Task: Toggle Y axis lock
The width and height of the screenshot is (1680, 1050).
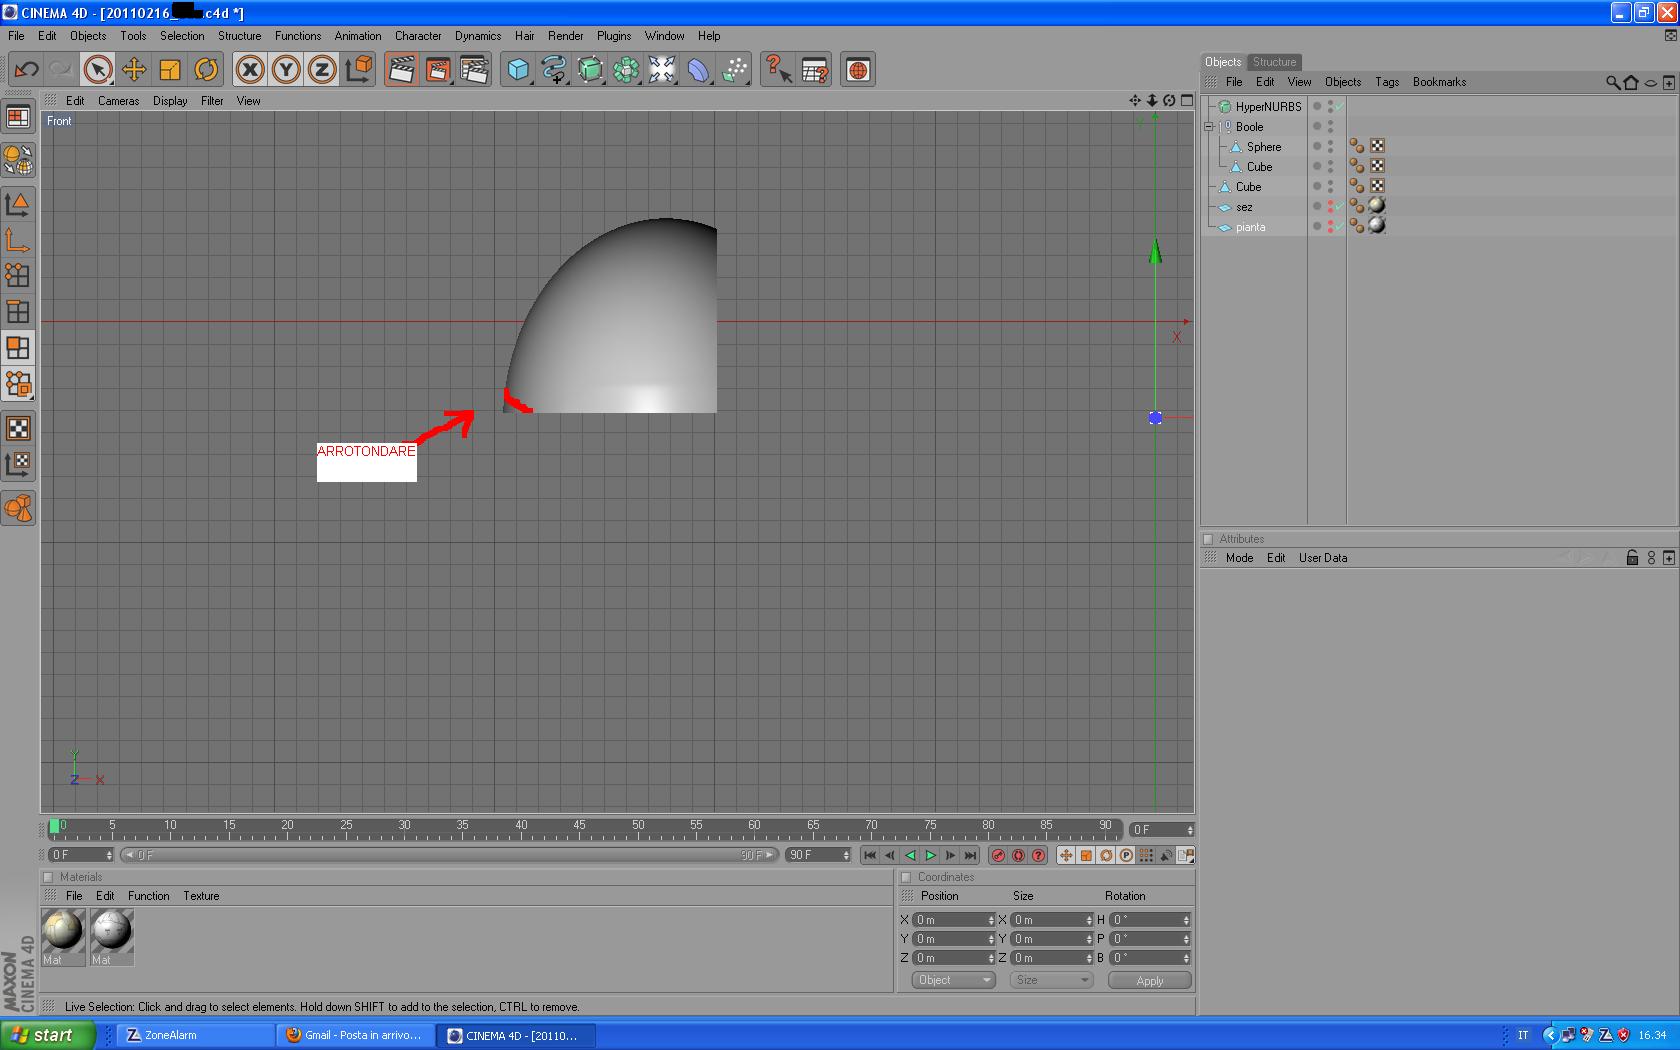Action: (286, 70)
